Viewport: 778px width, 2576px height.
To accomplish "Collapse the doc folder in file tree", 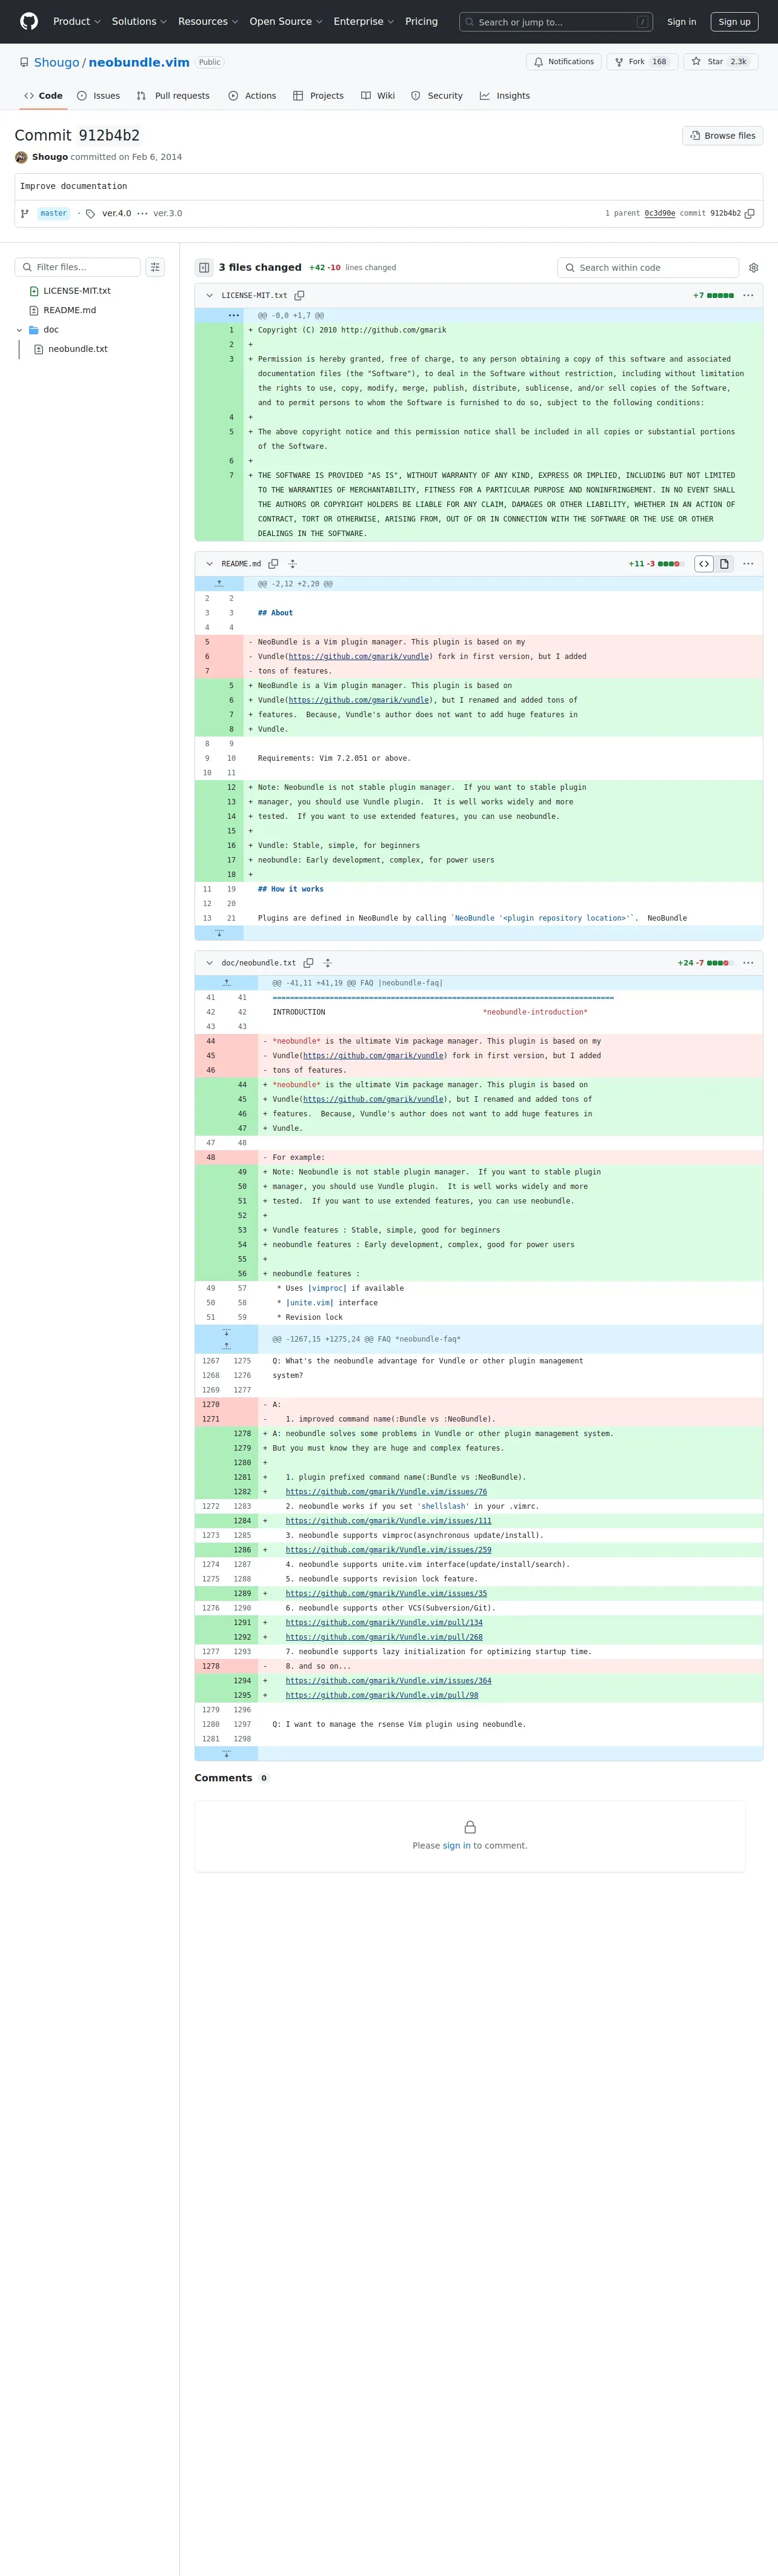I will (19, 330).
